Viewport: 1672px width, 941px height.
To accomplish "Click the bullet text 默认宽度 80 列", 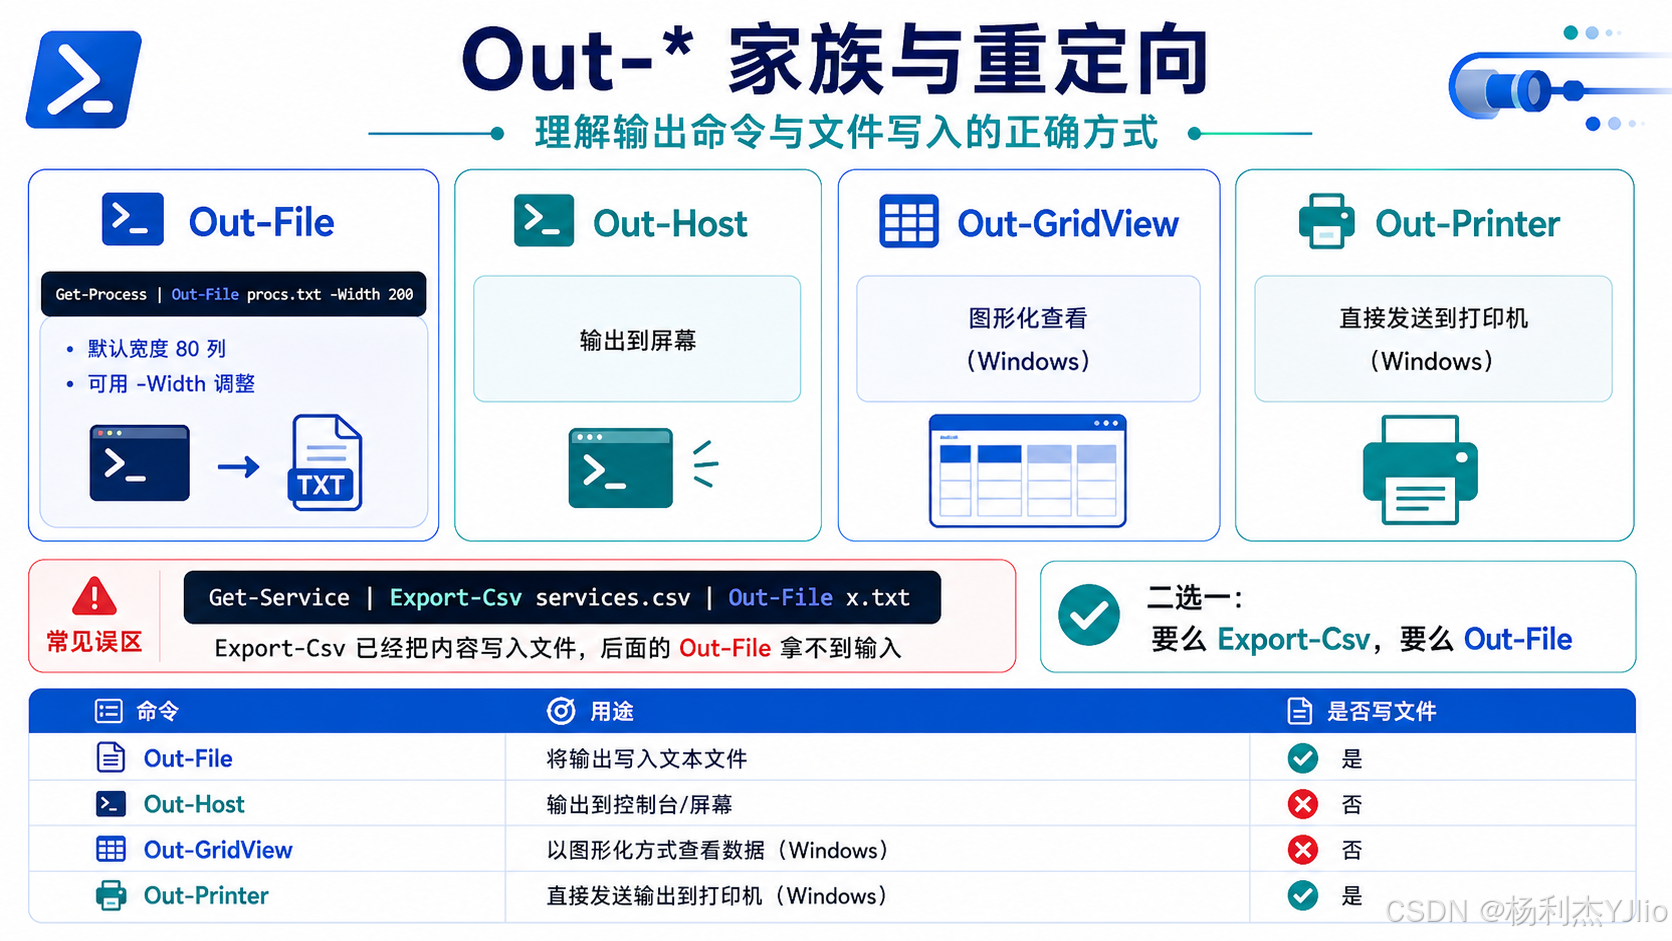I will tap(156, 348).
